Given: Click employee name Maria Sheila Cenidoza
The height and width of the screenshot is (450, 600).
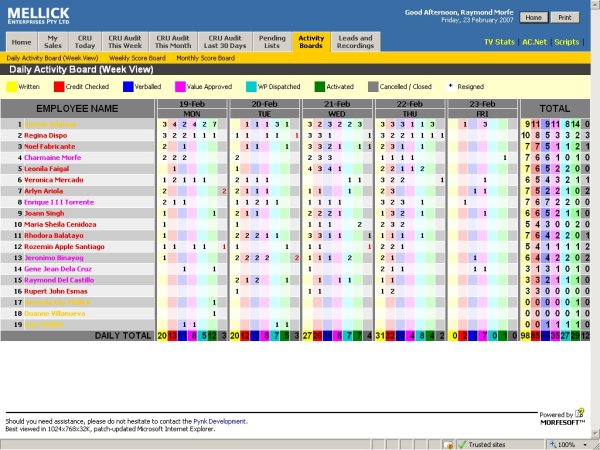Looking at the screenshot, I should point(60,224).
